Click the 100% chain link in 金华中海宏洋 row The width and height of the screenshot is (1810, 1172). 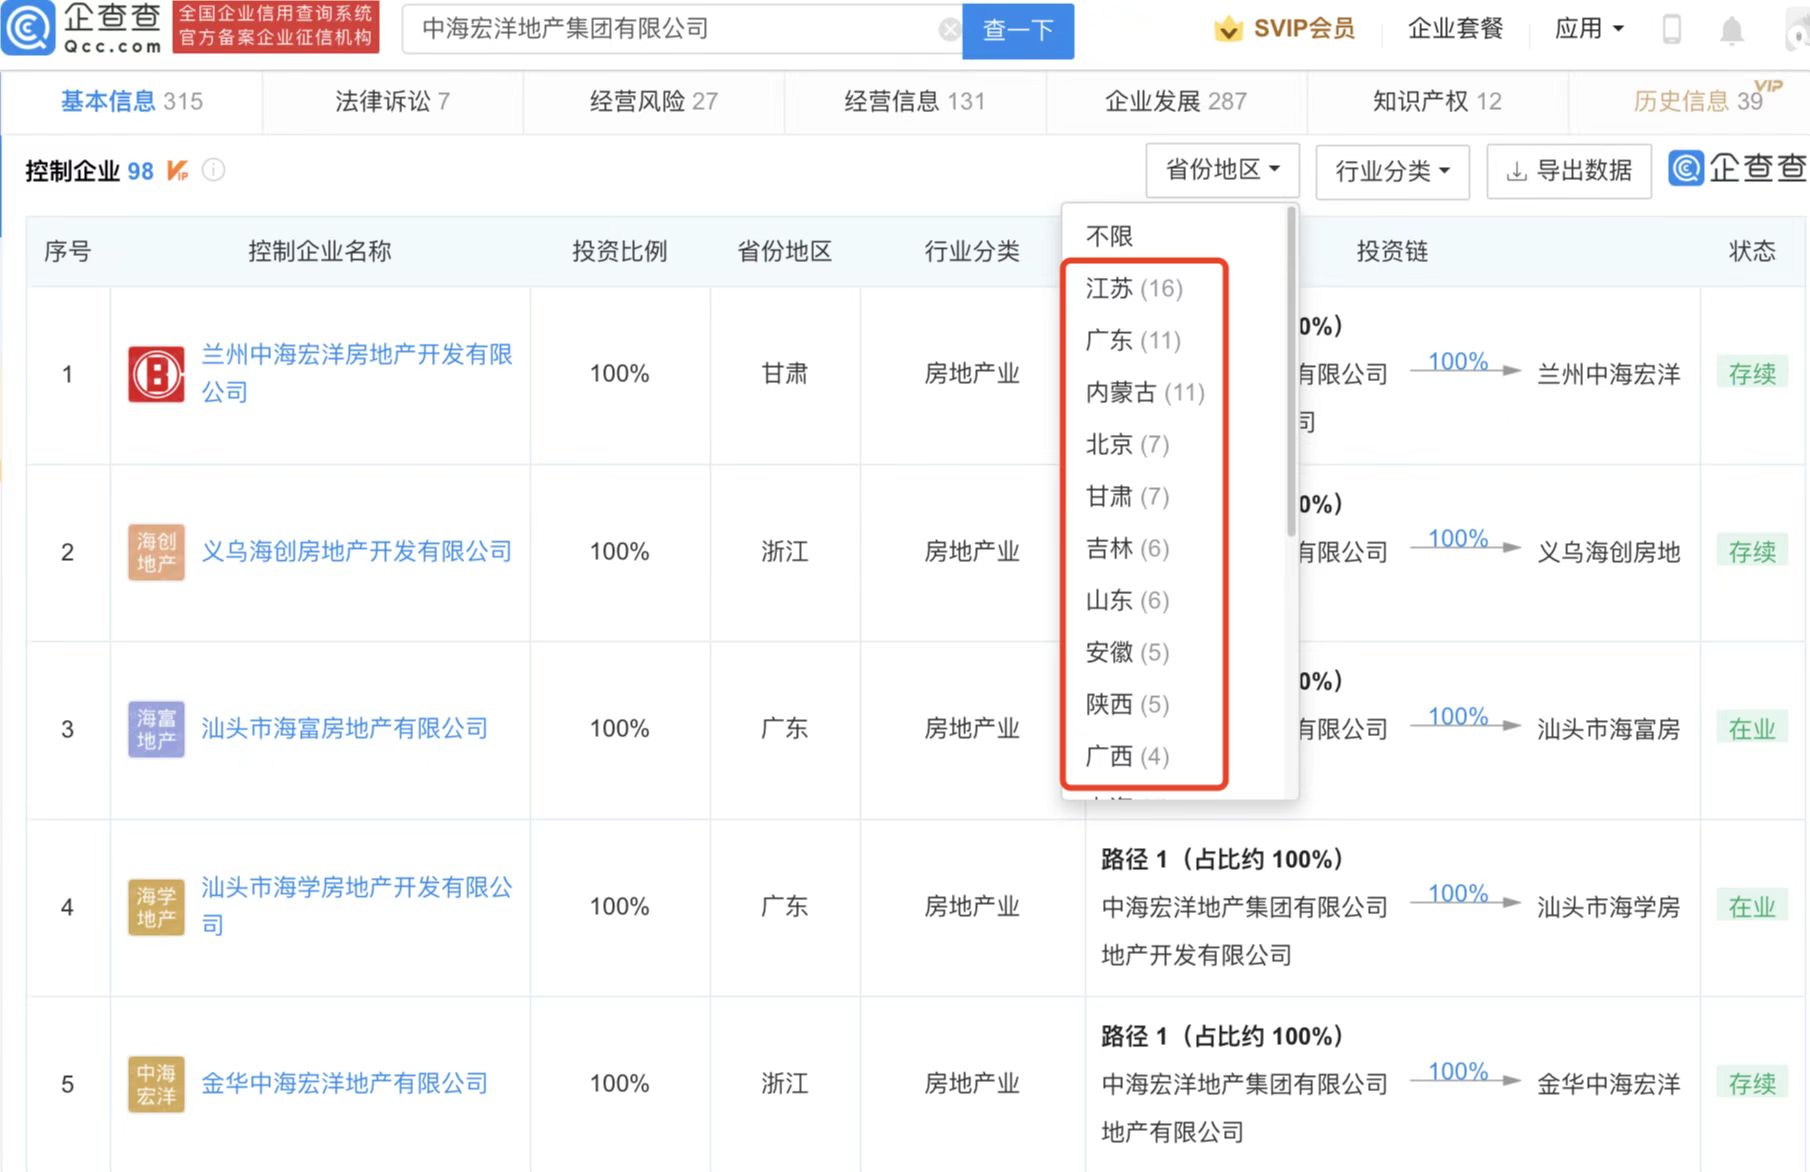(x=1458, y=1071)
